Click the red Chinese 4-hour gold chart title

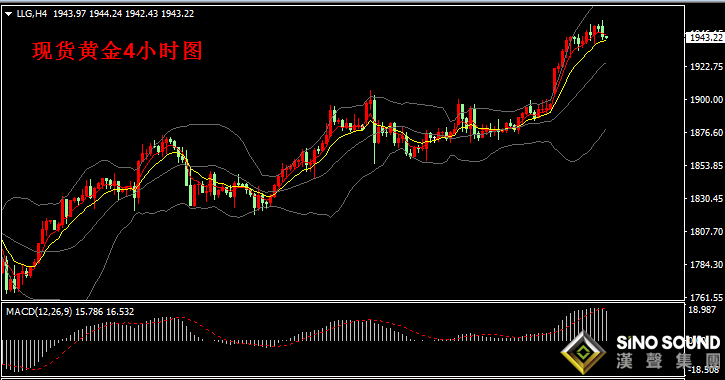117,51
